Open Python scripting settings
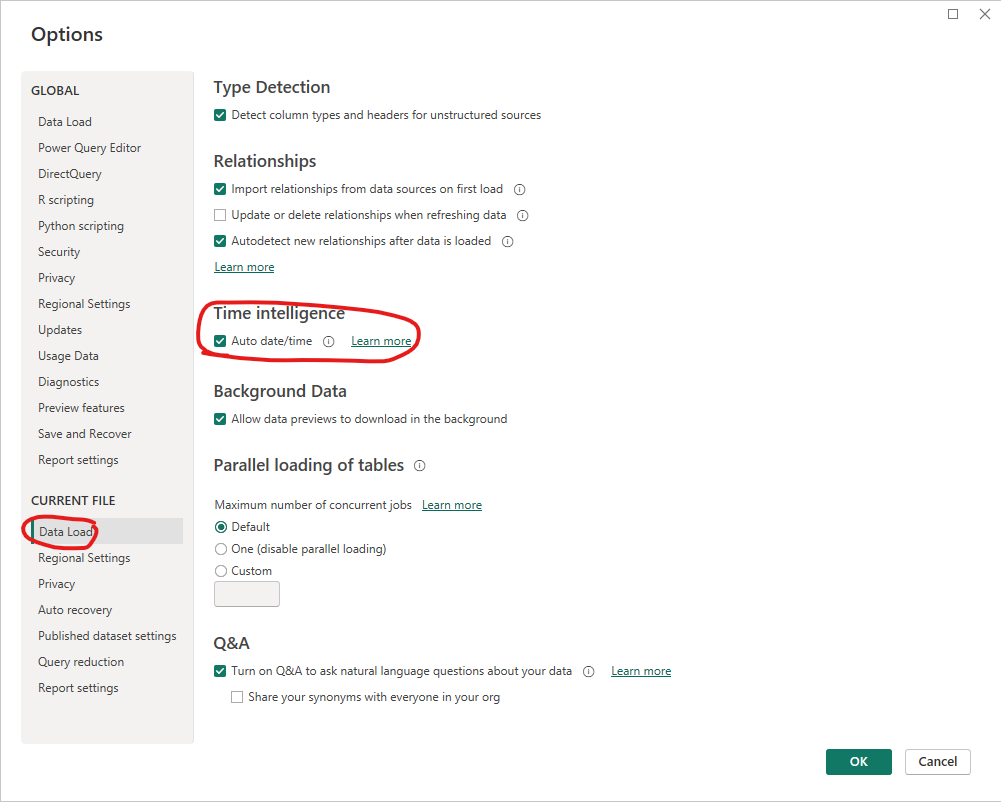 pyautogui.click(x=81, y=226)
